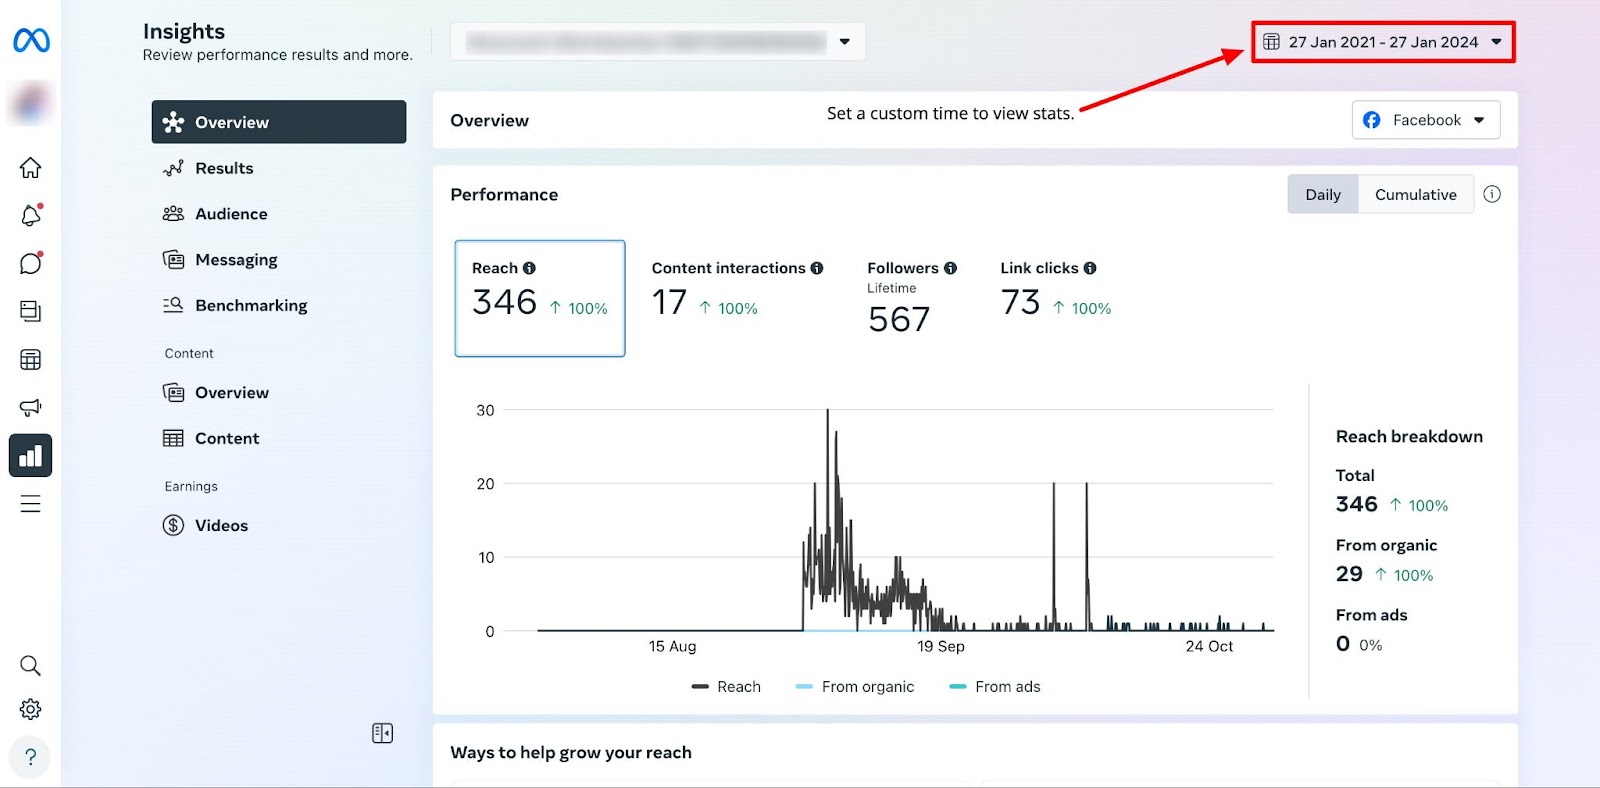The width and height of the screenshot is (1600, 788).
Task: Select Content interactions metric
Action: (737, 290)
